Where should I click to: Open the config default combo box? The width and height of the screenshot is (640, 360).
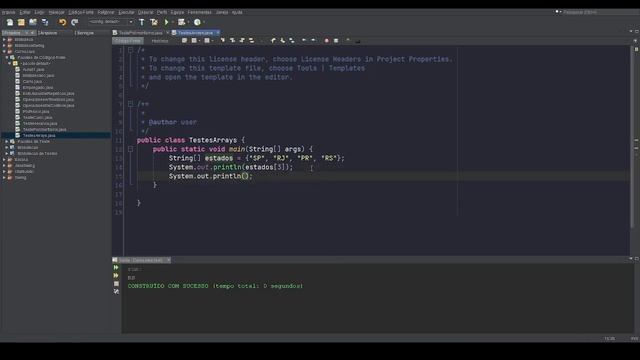click(x=111, y=22)
